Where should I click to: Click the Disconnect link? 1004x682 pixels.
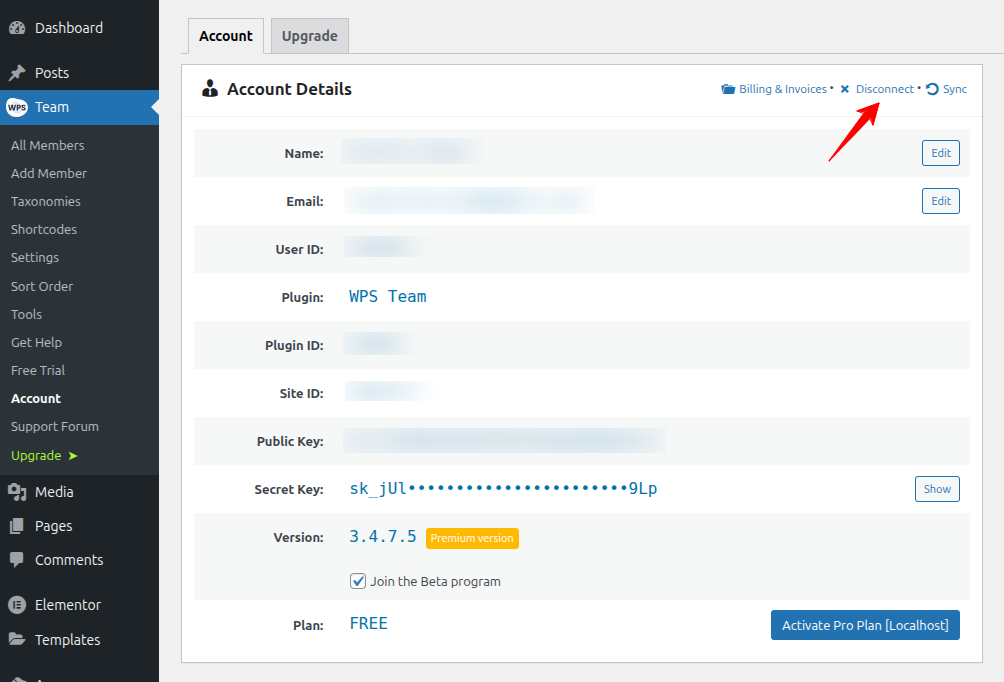[x=884, y=89]
